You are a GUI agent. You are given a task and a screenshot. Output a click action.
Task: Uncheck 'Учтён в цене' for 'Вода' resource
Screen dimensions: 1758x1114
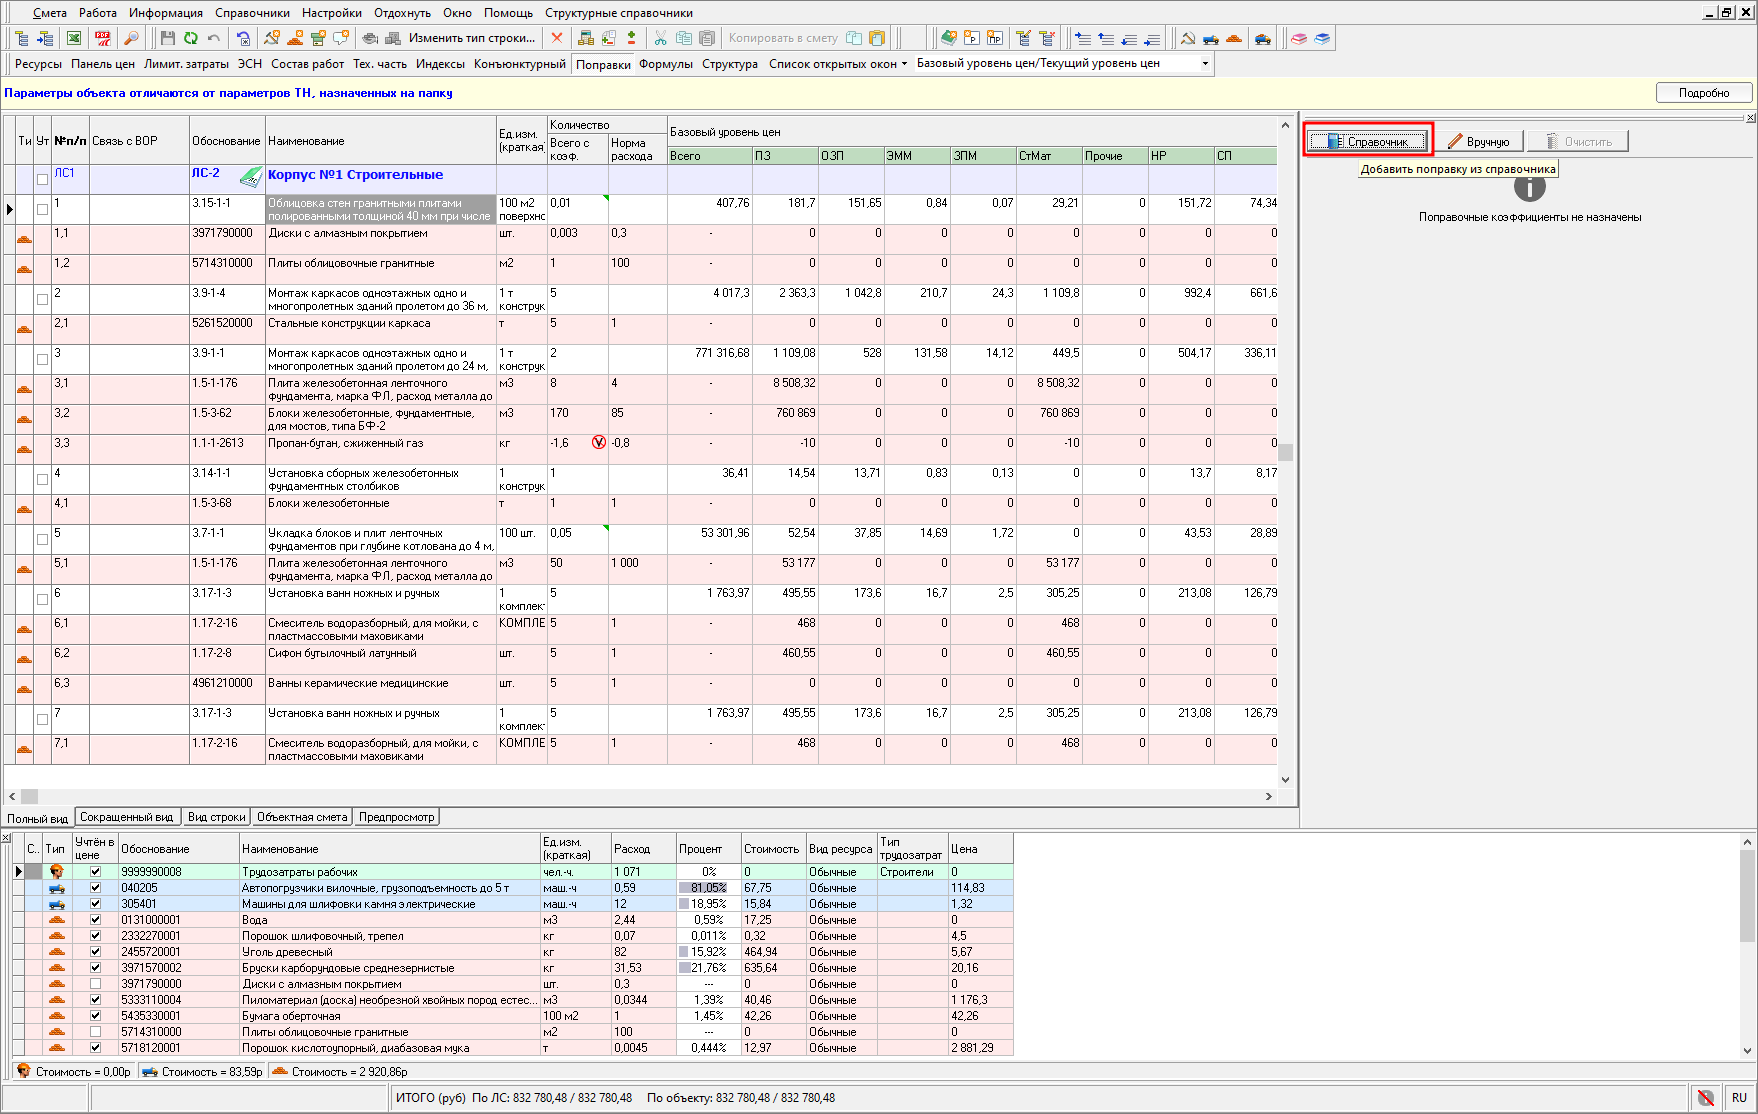95,920
